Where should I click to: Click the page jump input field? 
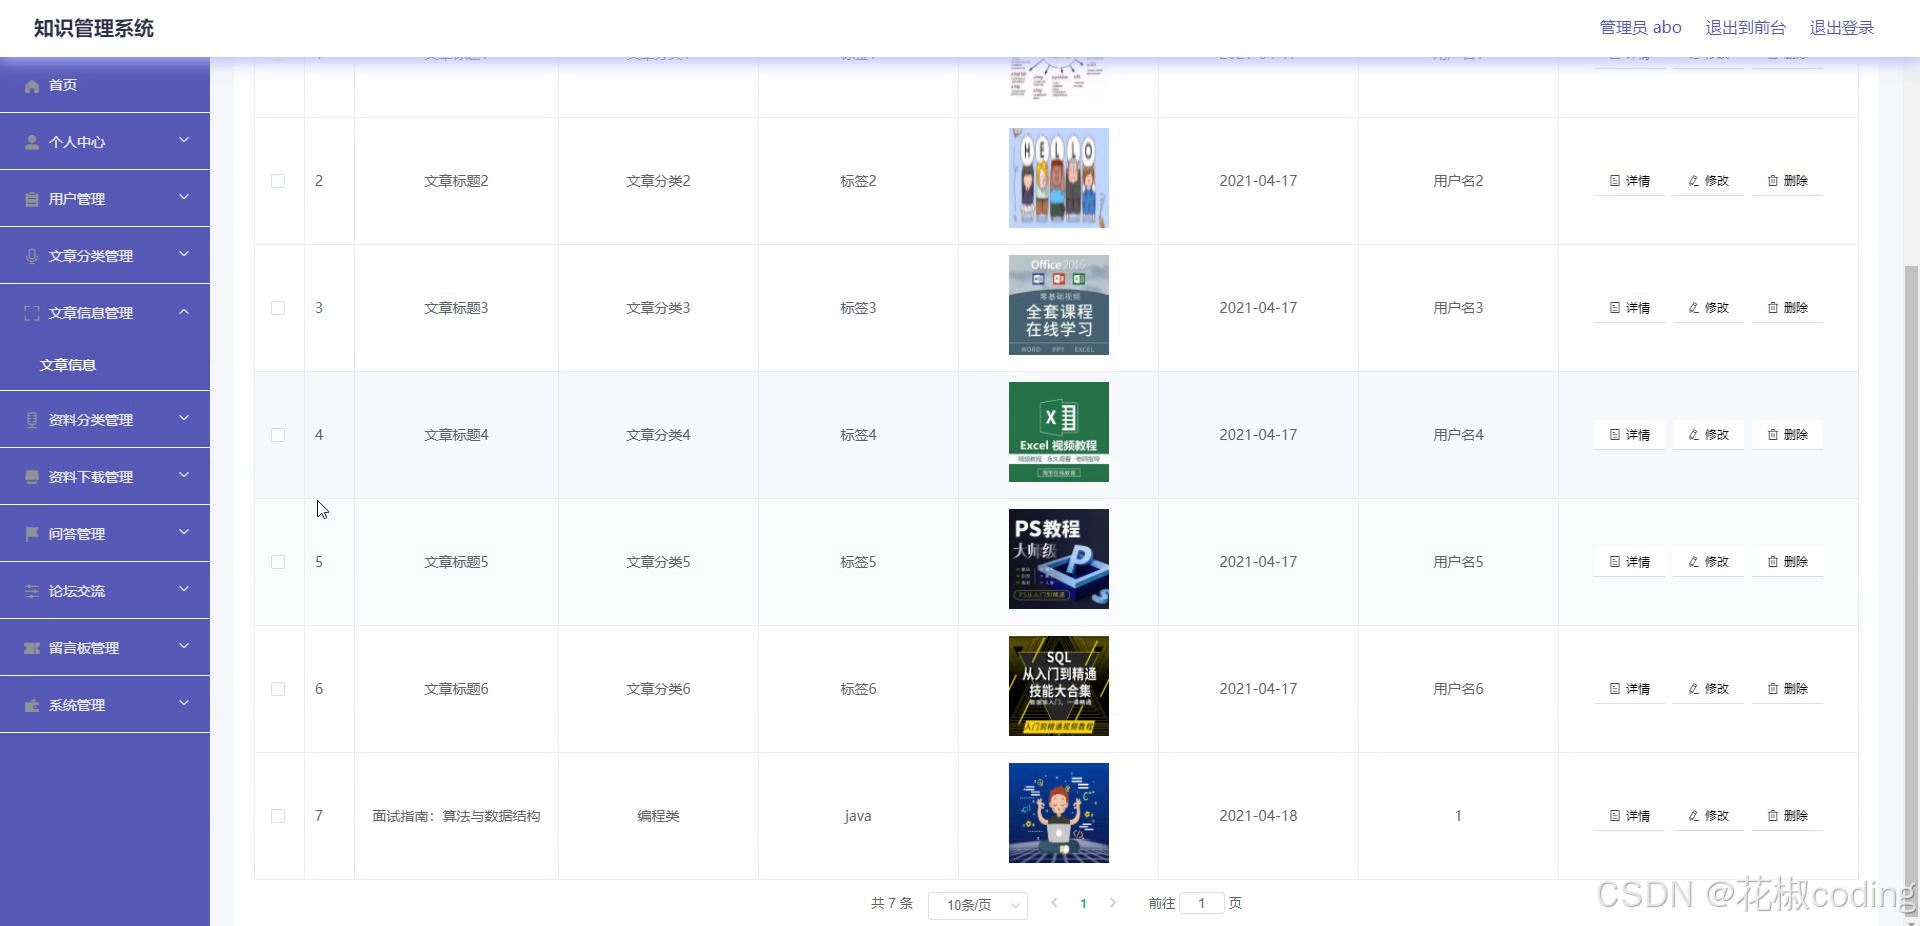pos(1202,903)
